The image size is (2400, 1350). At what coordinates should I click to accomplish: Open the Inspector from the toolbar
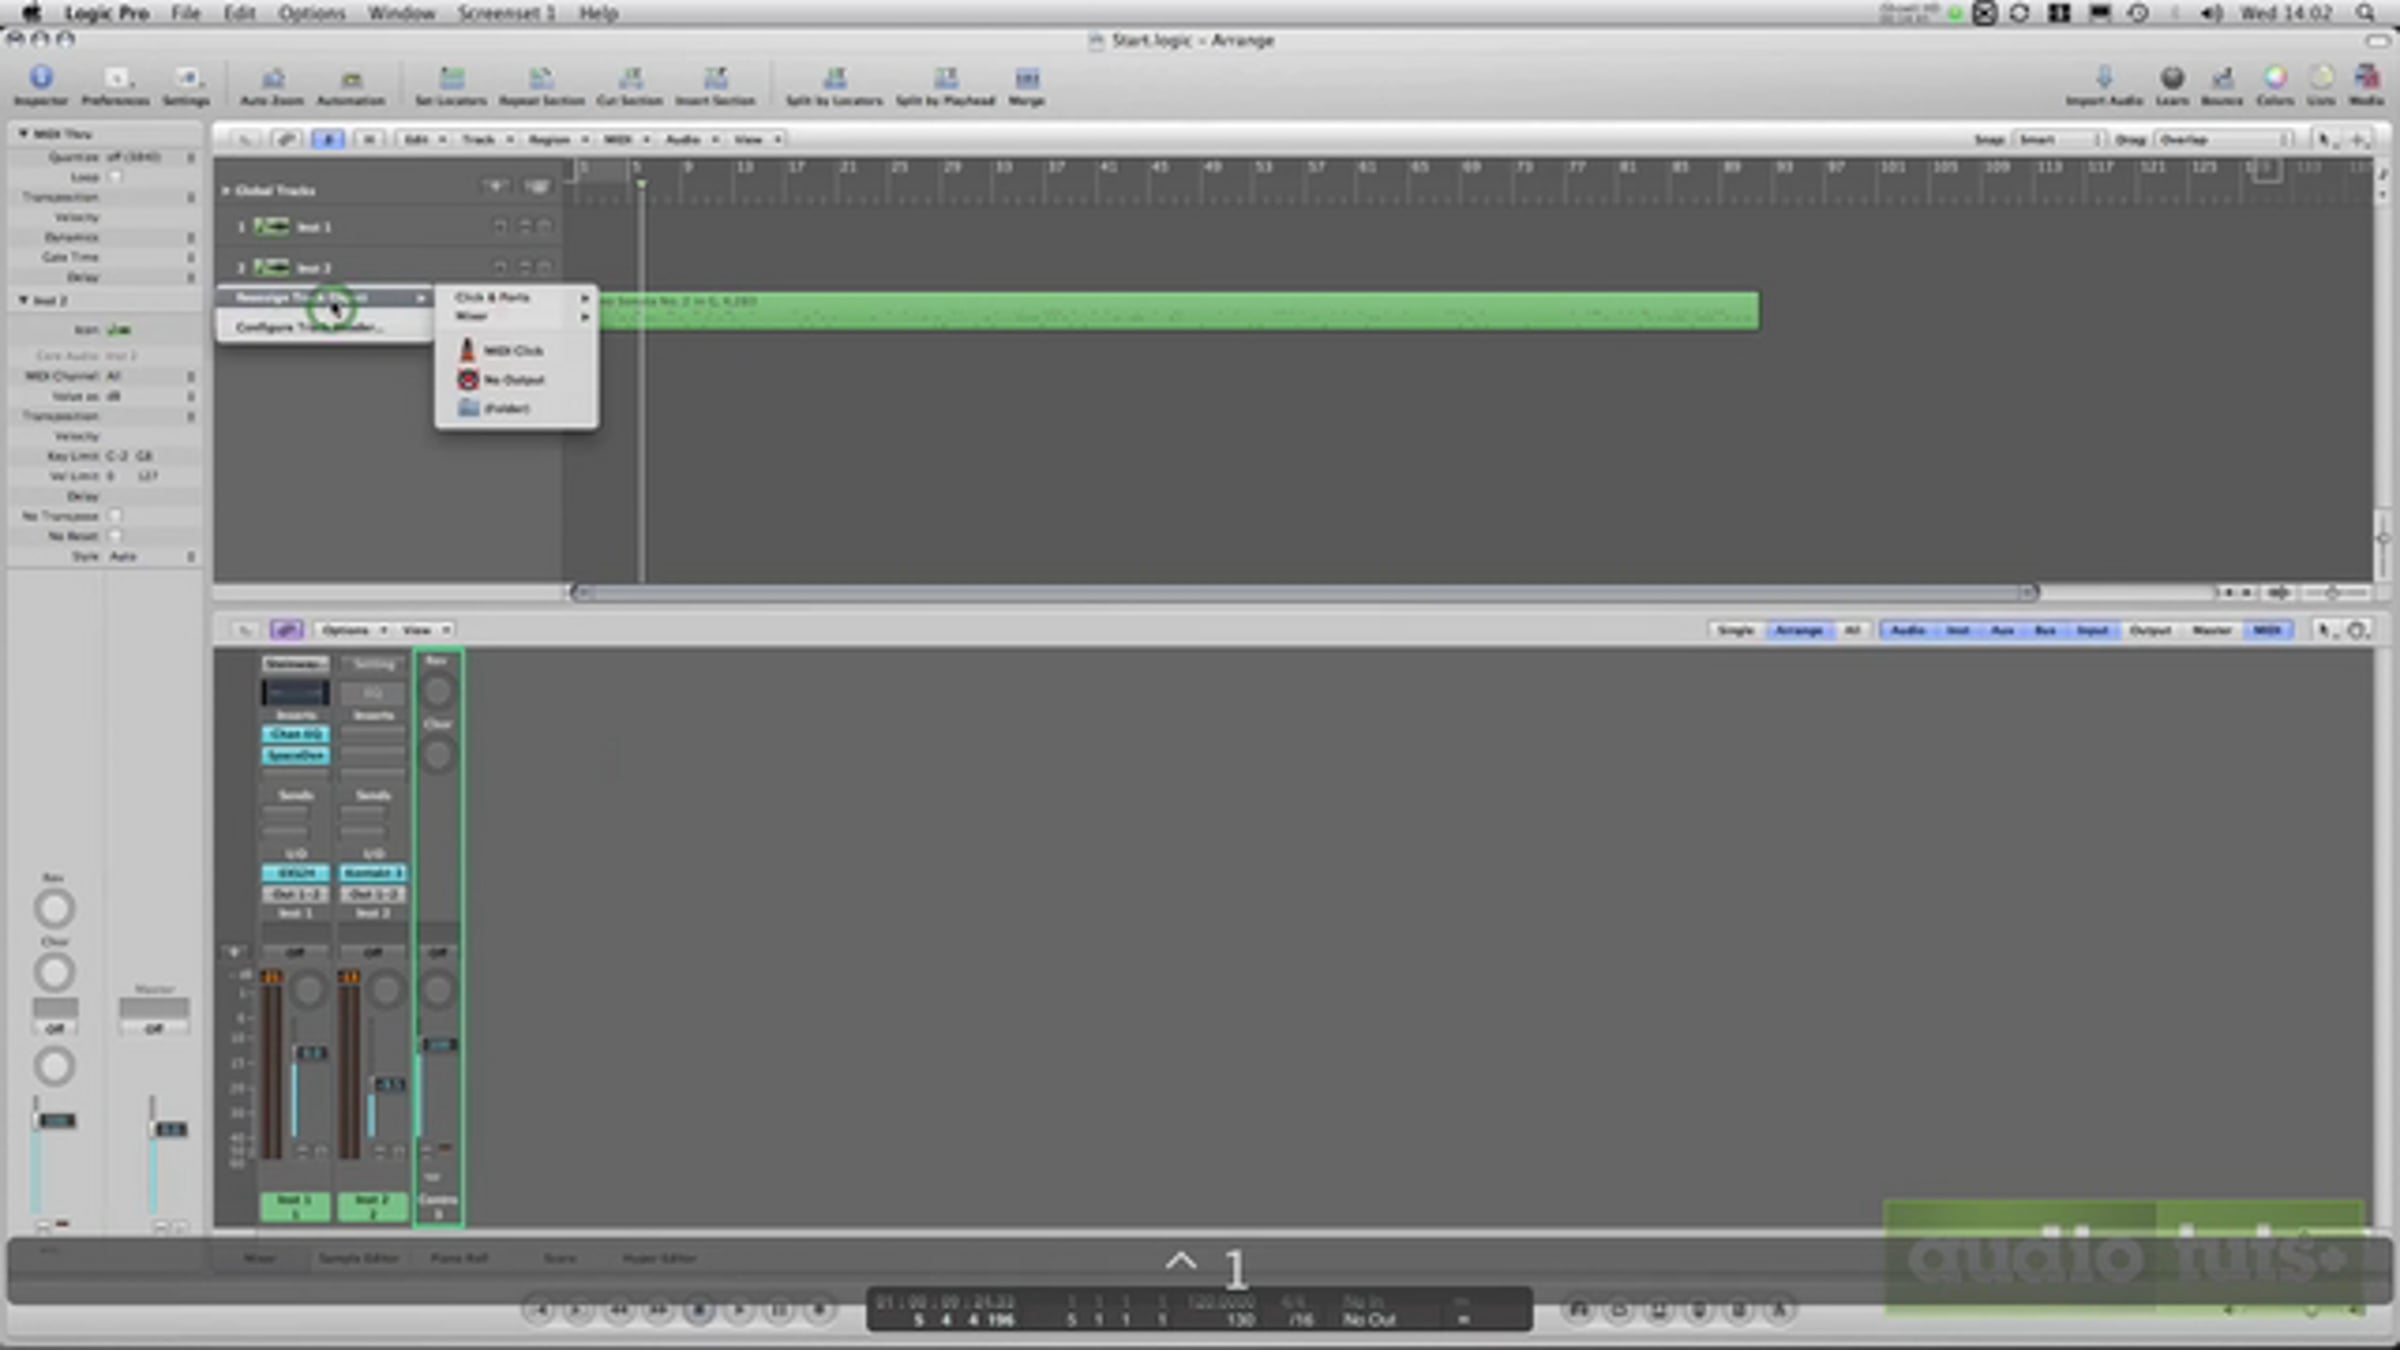[41, 85]
